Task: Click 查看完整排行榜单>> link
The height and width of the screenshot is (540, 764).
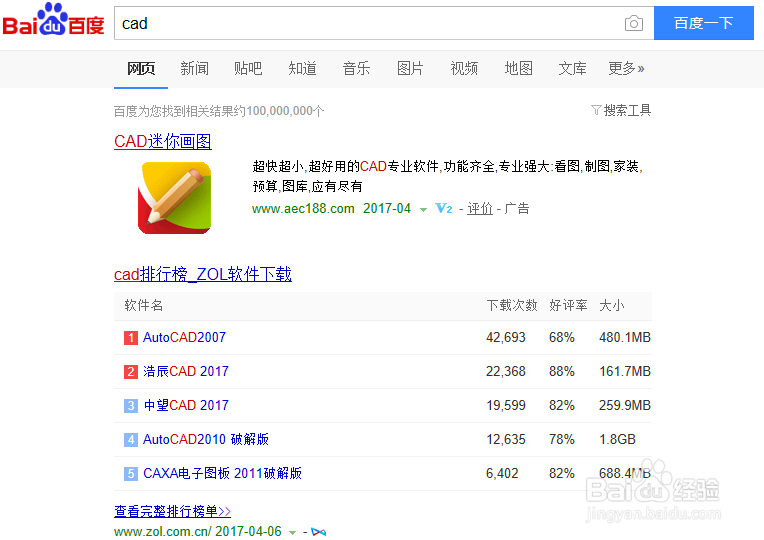Action: pyautogui.click(x=172, y=511)
